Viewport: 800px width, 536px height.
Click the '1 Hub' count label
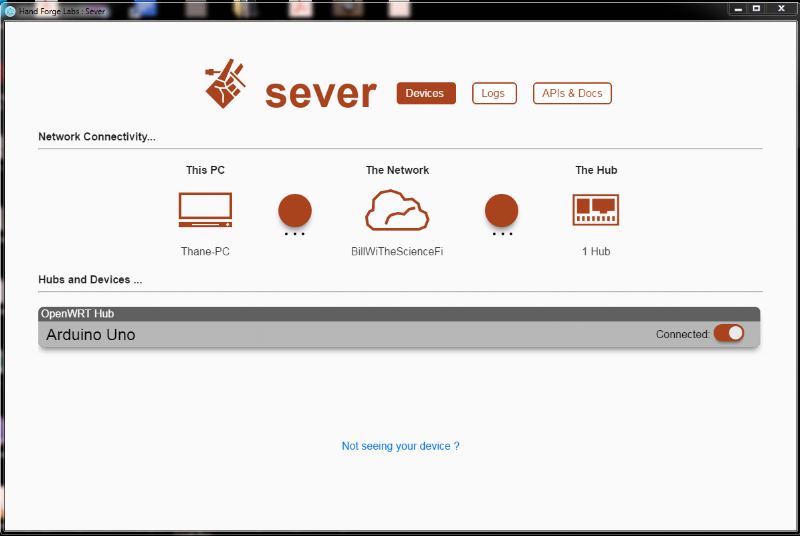coord(596,251)
